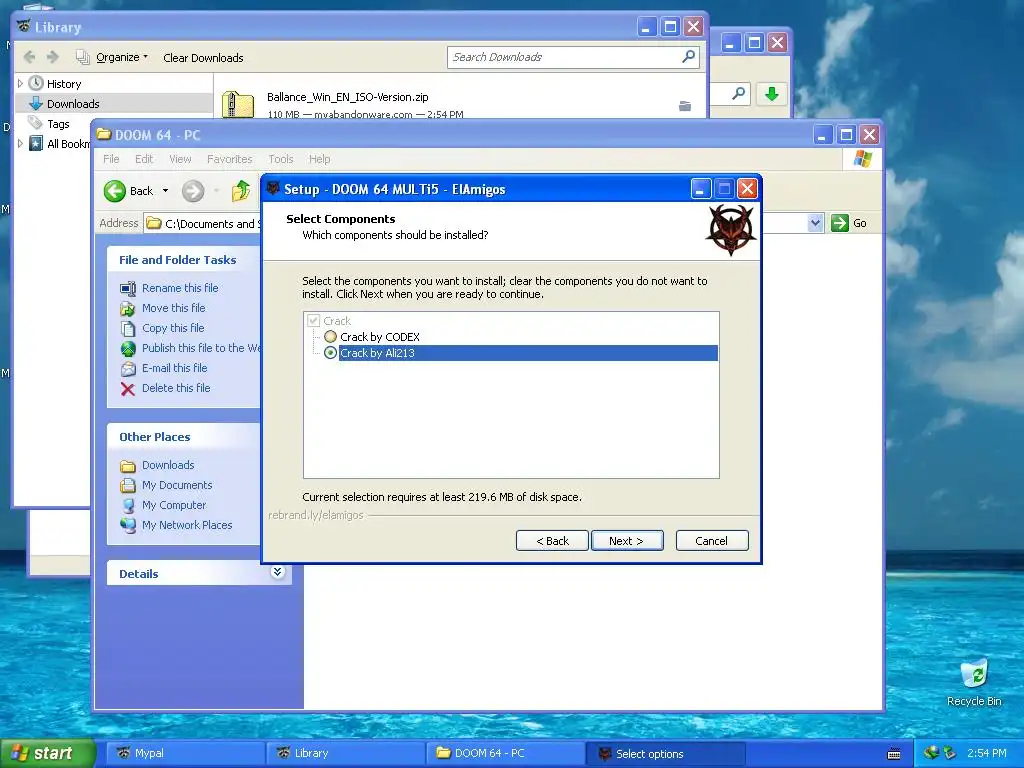Click the Library back arrow icon
1024x768 pixels.
29,57
